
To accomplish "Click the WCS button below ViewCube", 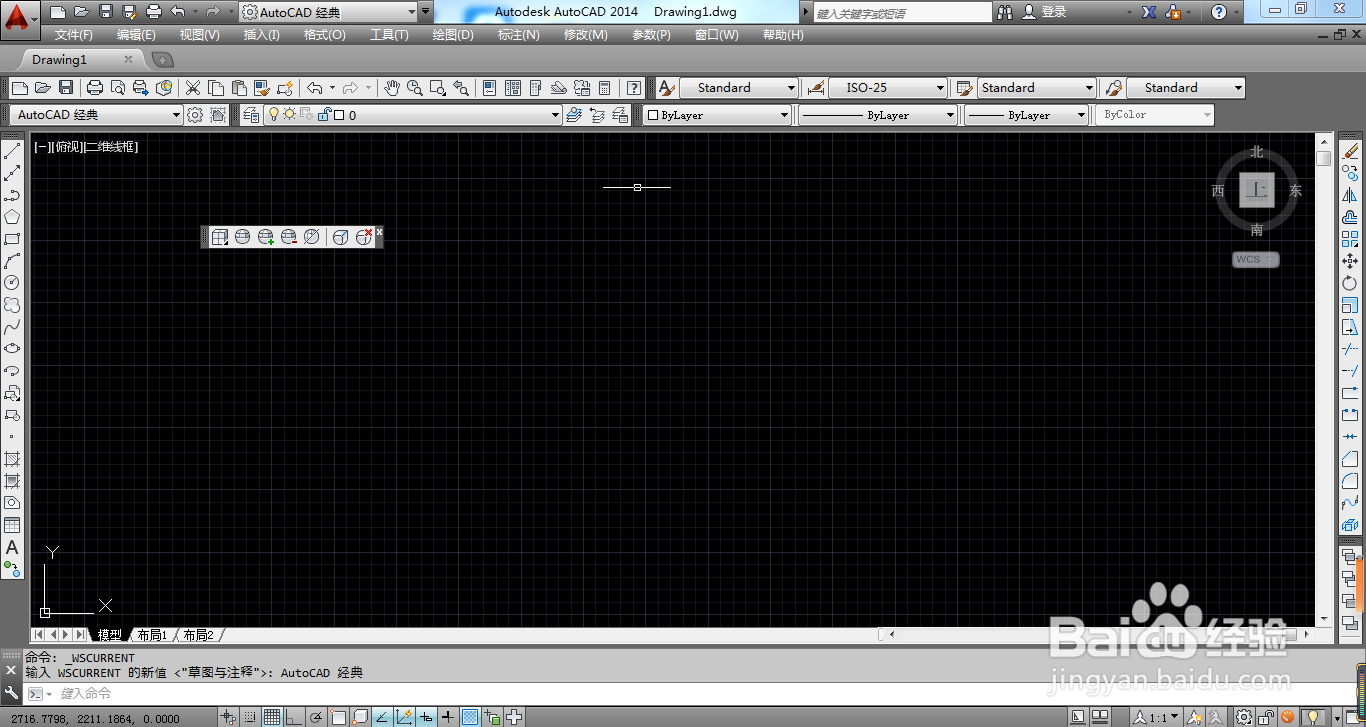I will click(1256, 260).
